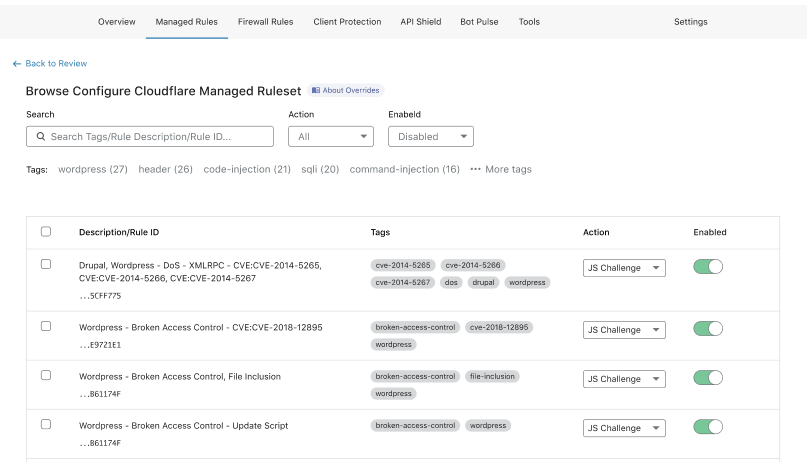The width and height of the screenshot is (807, 462).
Task: Click the search magnifier icon
Action: [x=40, y=136]
